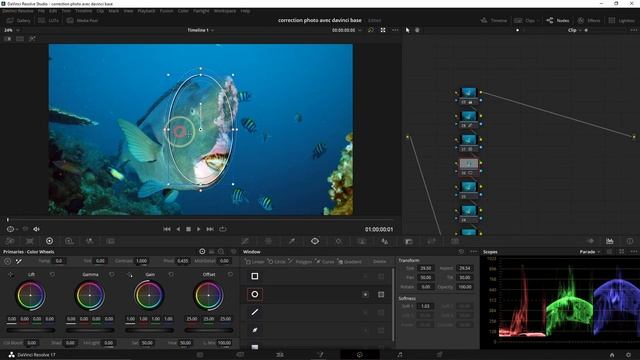Edit the Contrast value field
This screenshot has width=640, height=360.
click(x=141, y=261)
